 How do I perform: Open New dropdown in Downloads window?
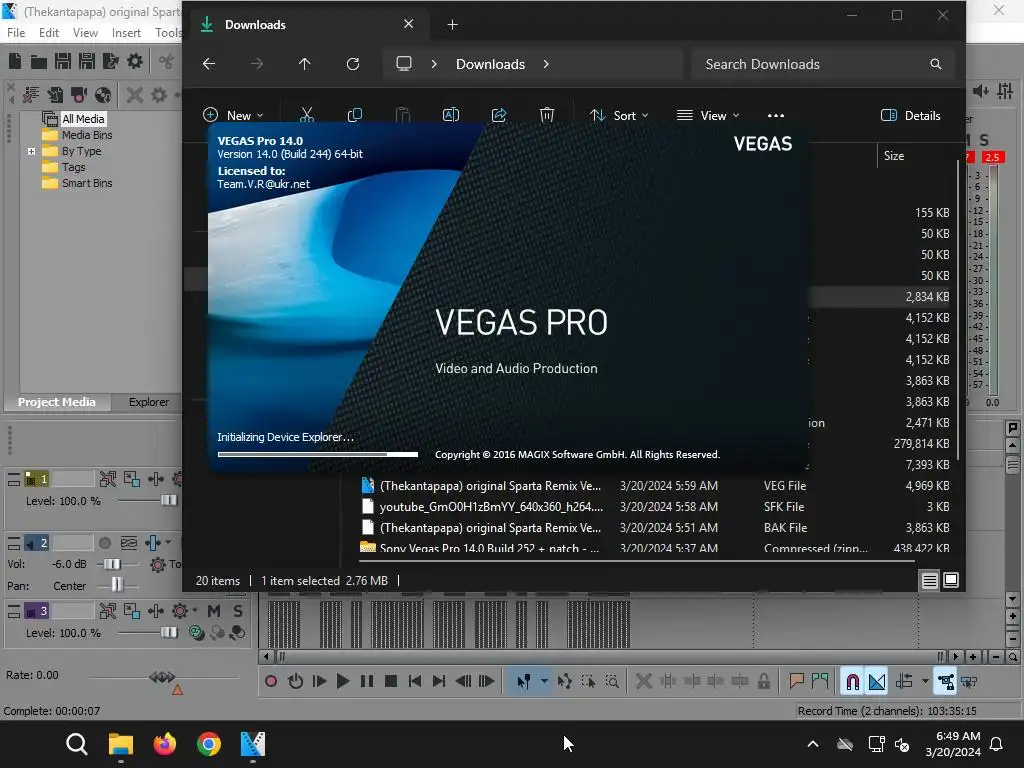tap(233, 116)
